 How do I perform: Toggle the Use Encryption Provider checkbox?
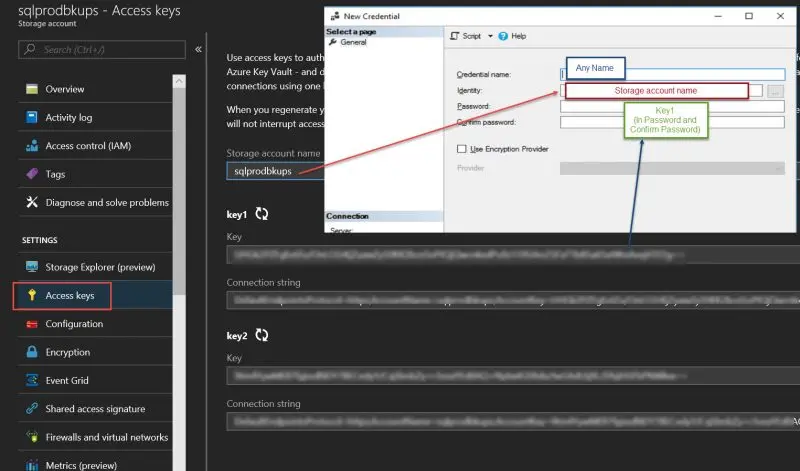462,149
